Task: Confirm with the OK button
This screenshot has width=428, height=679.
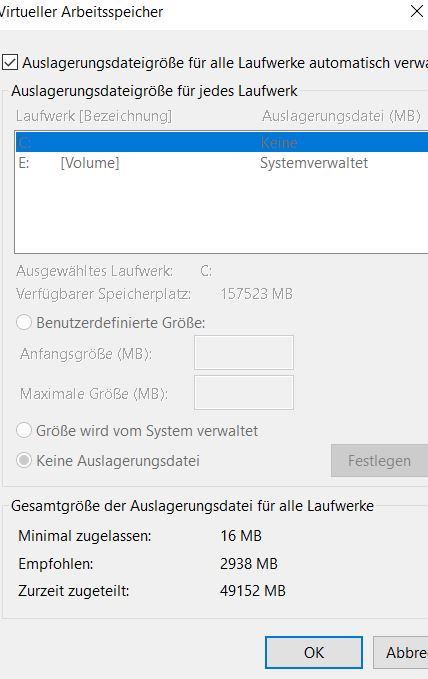Action: 314,652
